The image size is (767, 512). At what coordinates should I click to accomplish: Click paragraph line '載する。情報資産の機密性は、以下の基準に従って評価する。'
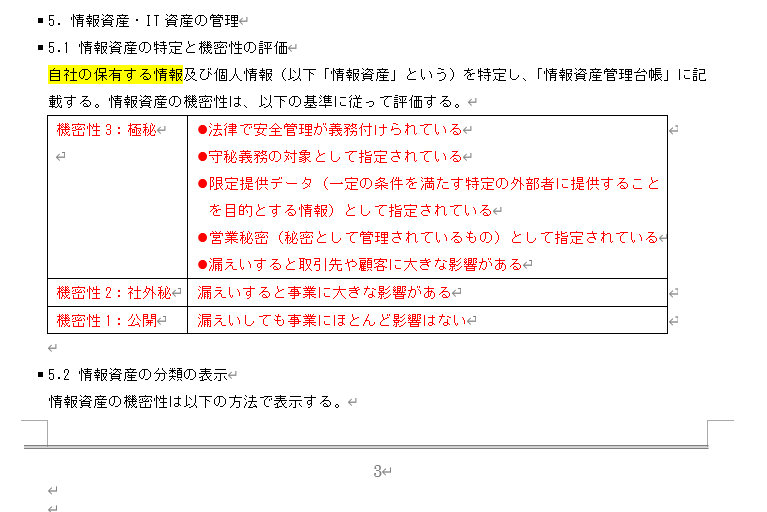click(x=255, y=102)
